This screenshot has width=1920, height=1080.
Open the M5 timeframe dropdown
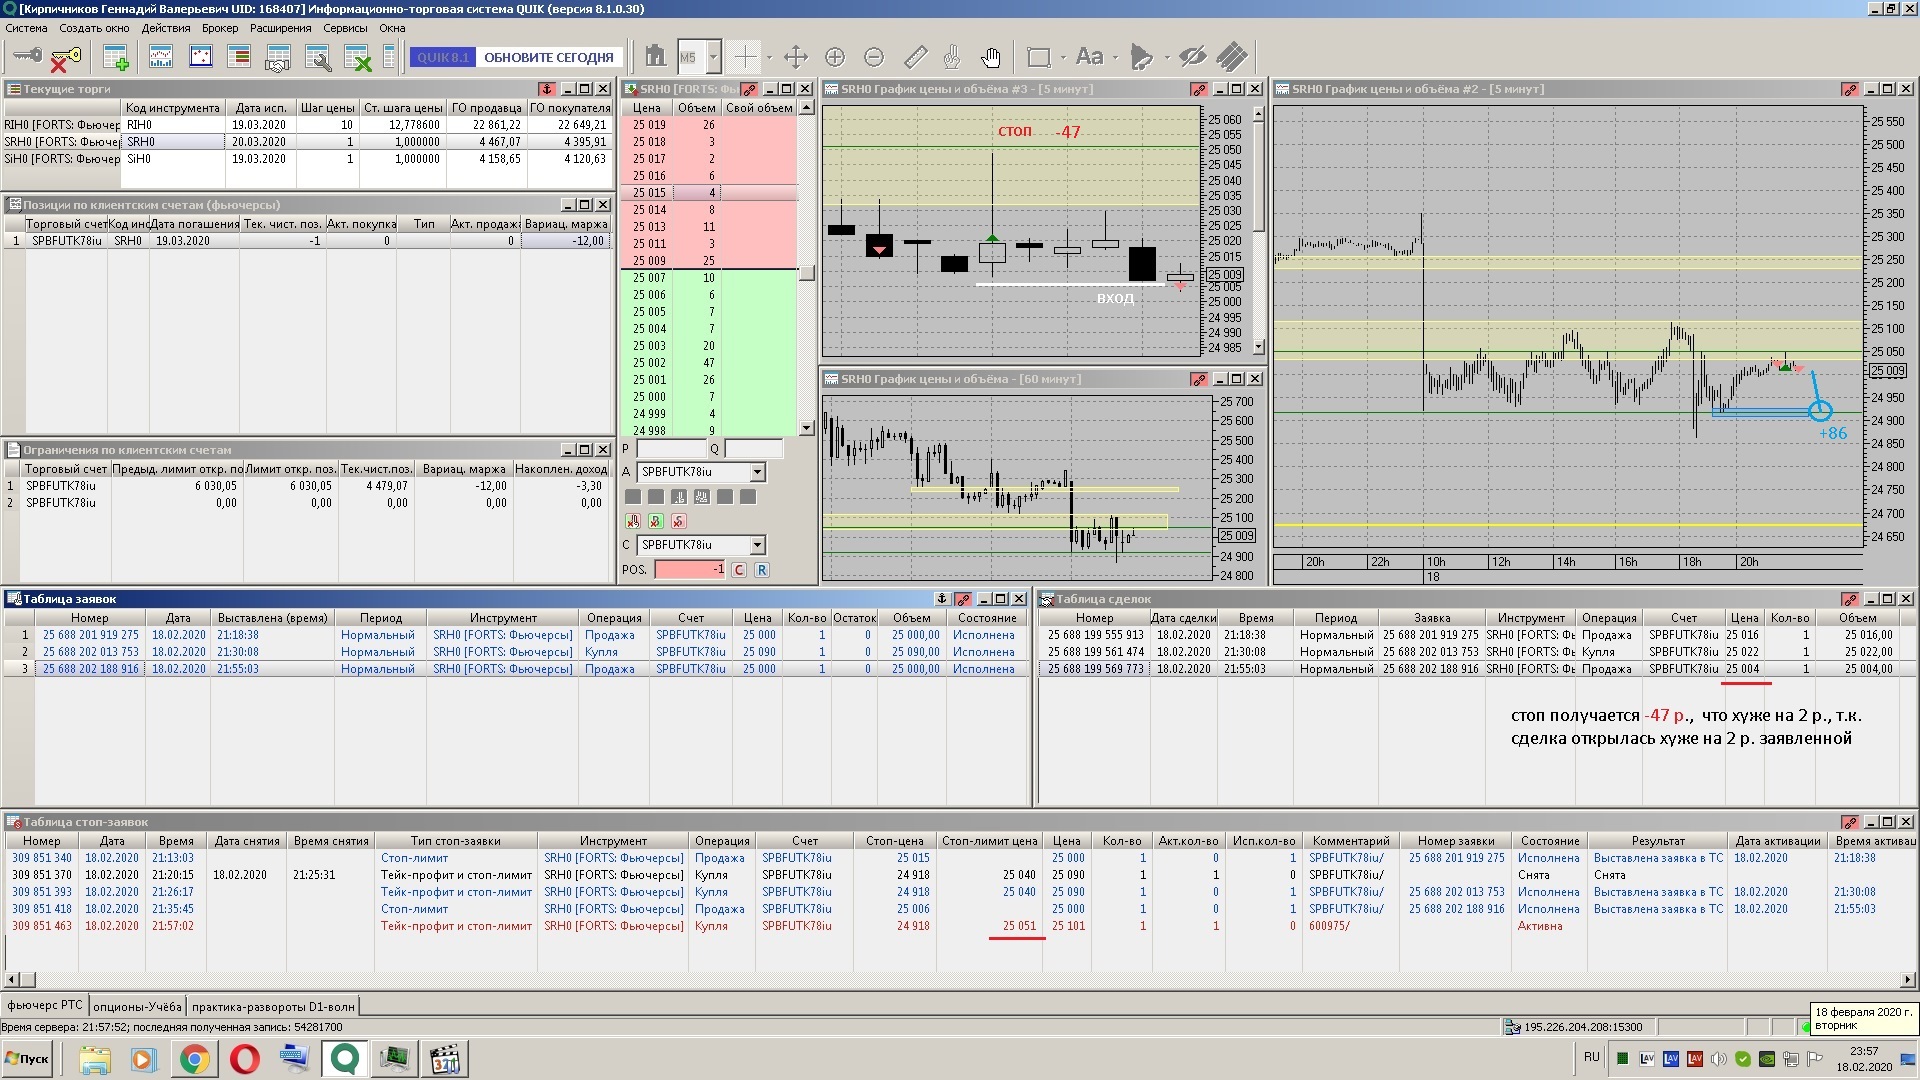click(x=713, y=57)
